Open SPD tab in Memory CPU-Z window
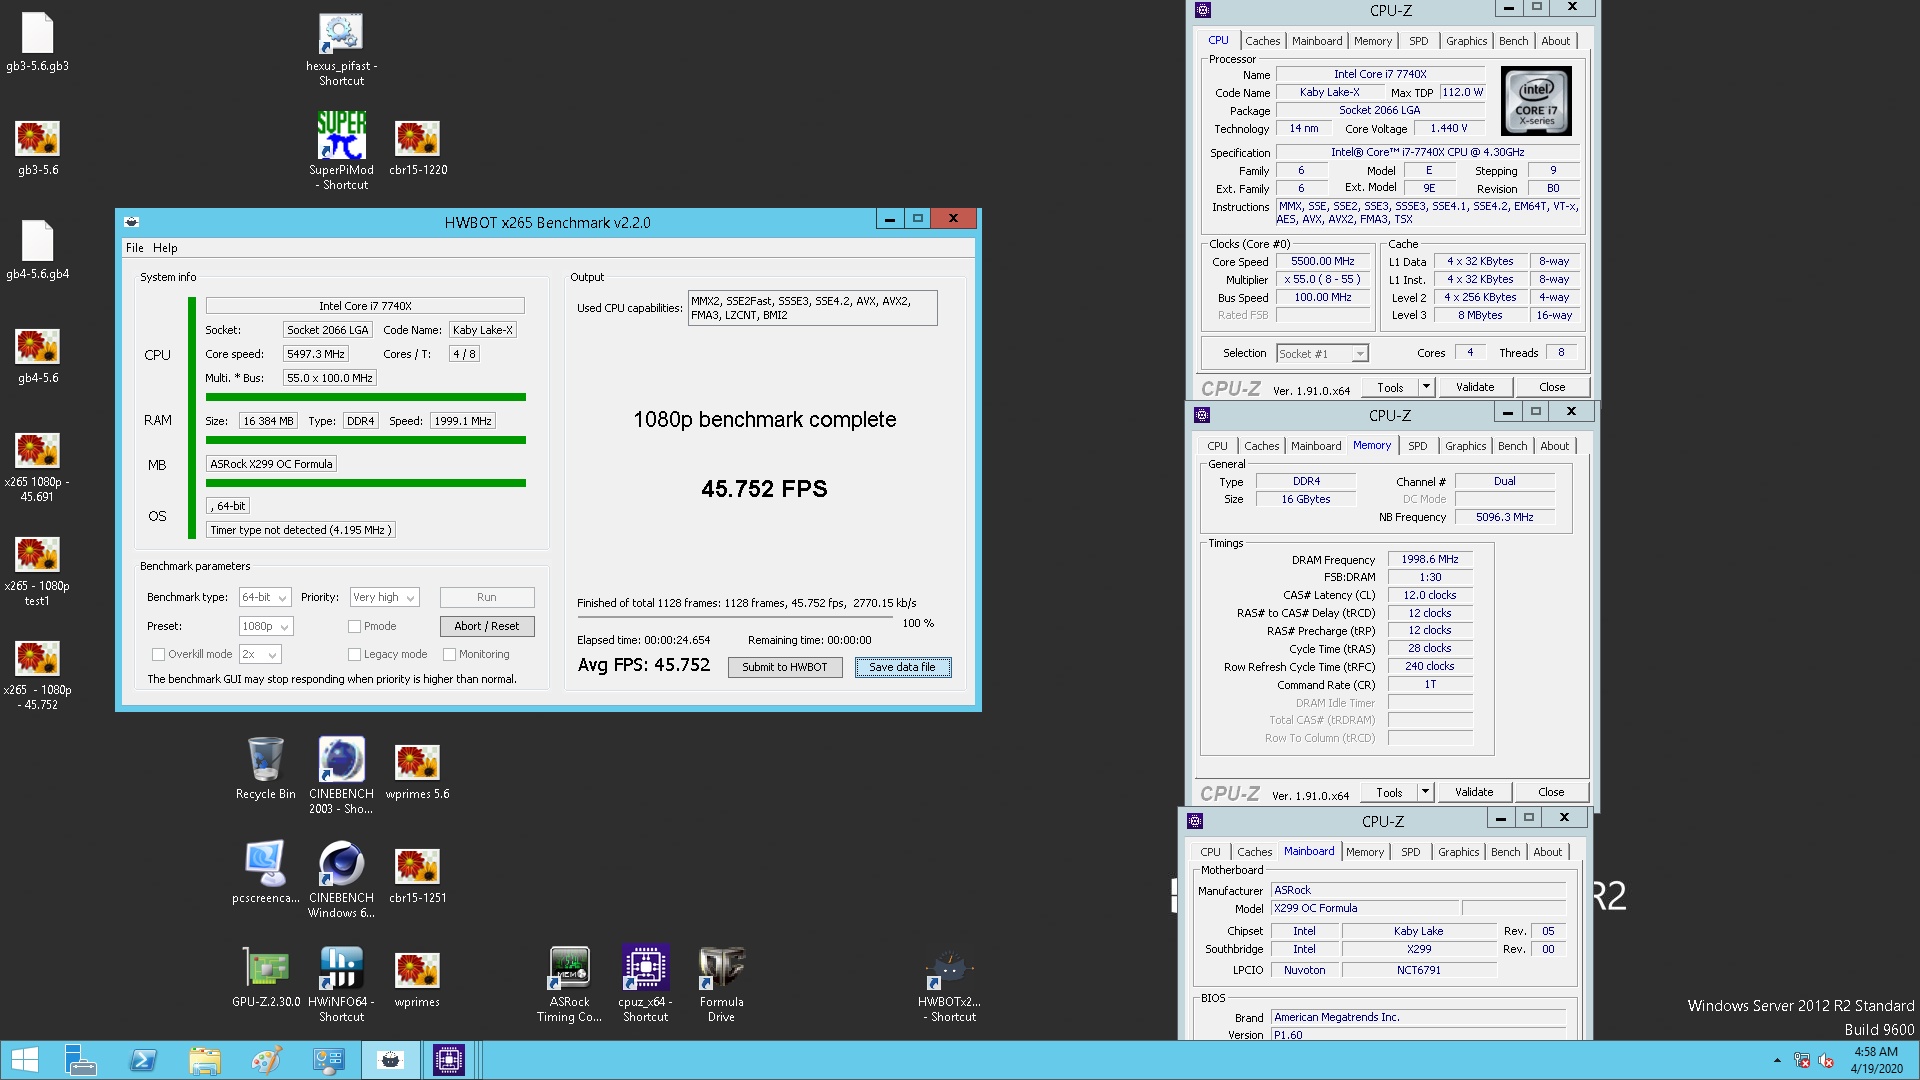The width and height of the screenshot is (1920, 1080). click(1418, 446)
